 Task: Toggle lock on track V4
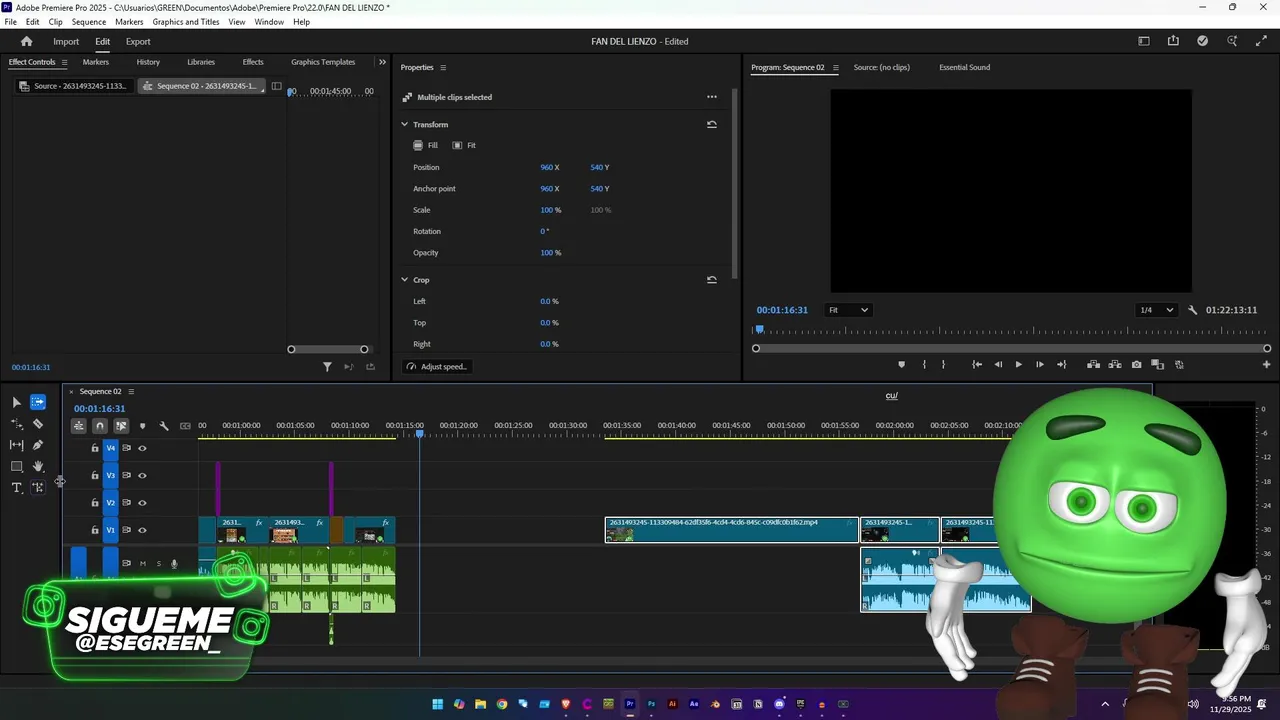pyautogui.click(x=95, y=448)
